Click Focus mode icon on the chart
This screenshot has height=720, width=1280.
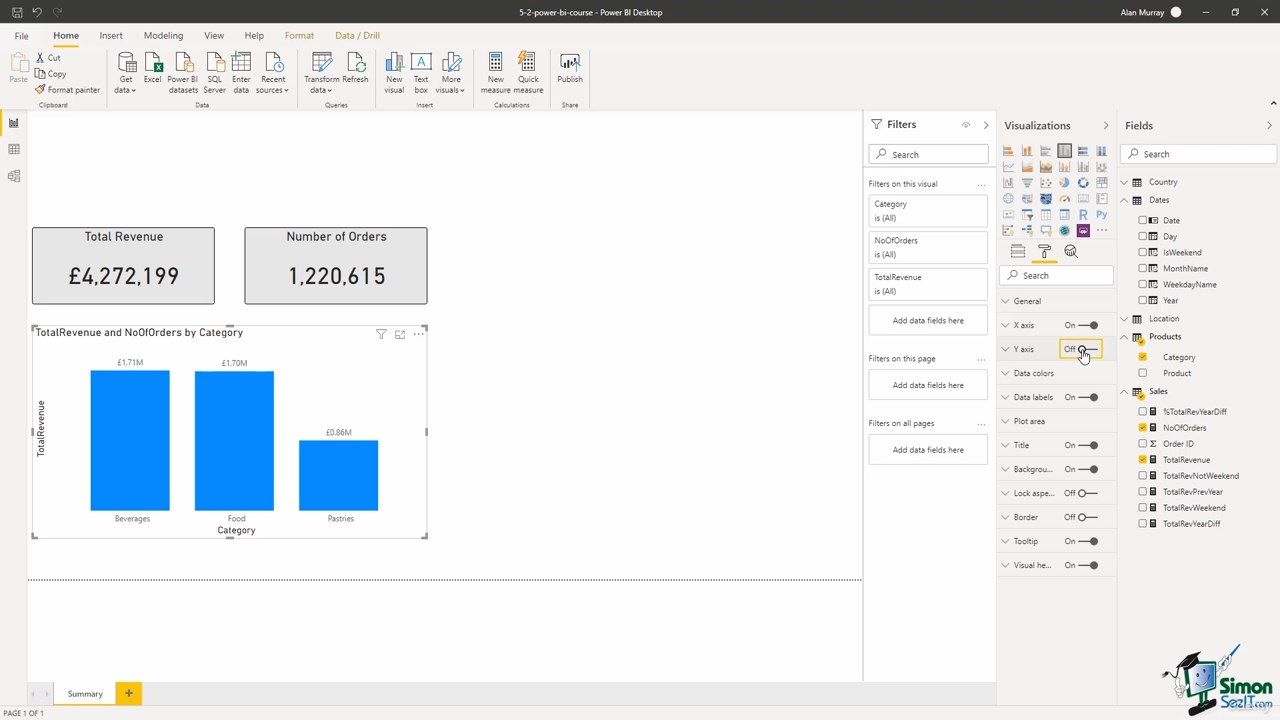tap(400, 334)
